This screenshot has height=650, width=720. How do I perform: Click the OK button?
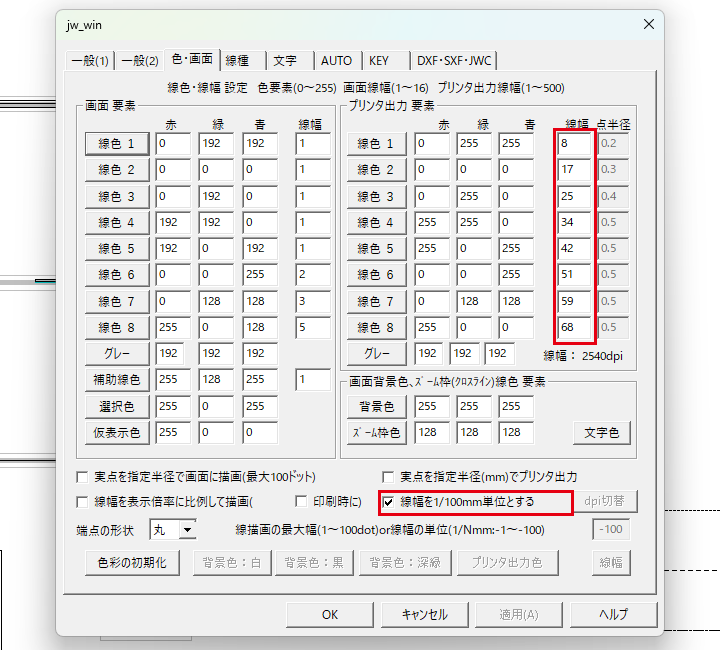click(x=330, y=615)
